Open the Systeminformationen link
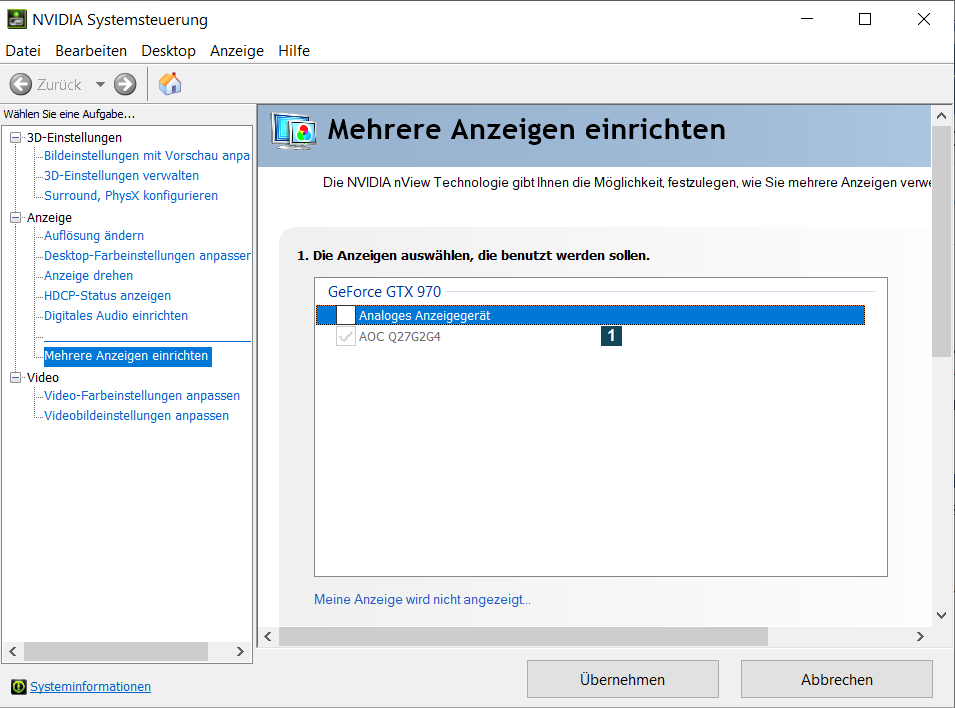This screenshot has height=708, width=955. [91, 687]
